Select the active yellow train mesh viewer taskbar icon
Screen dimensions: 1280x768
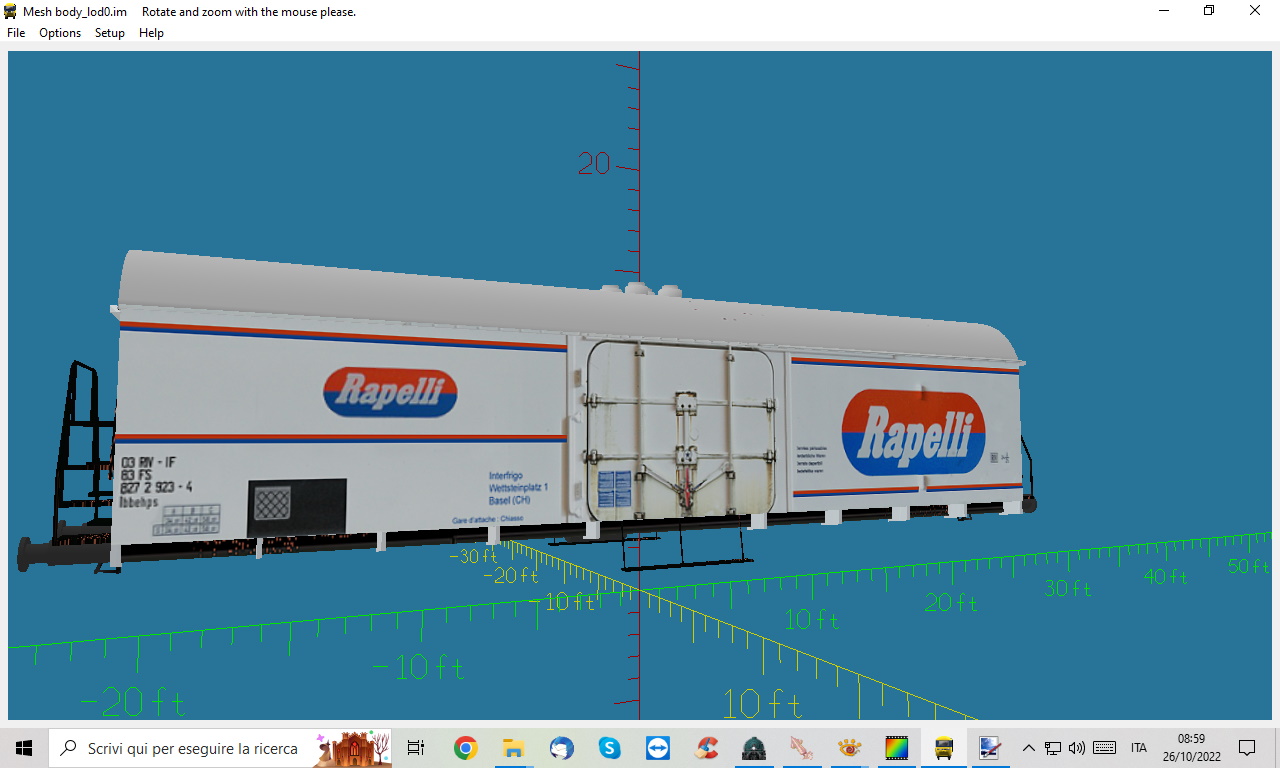pos(944,747)
